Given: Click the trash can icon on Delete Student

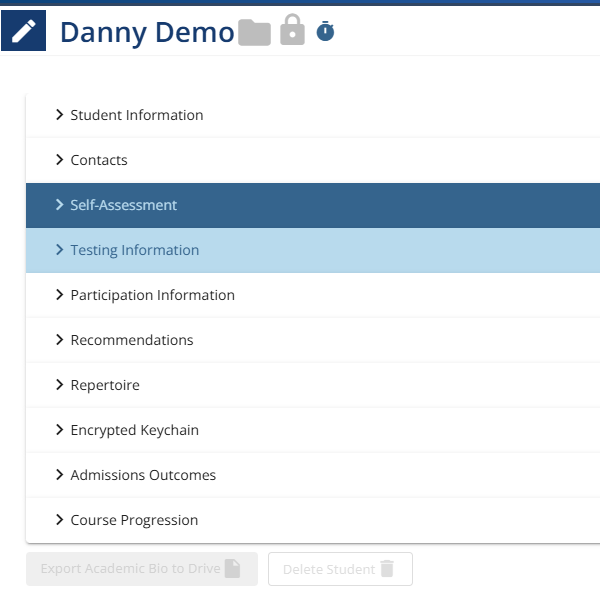Looking at the screenshot, I should click(387, 569).
